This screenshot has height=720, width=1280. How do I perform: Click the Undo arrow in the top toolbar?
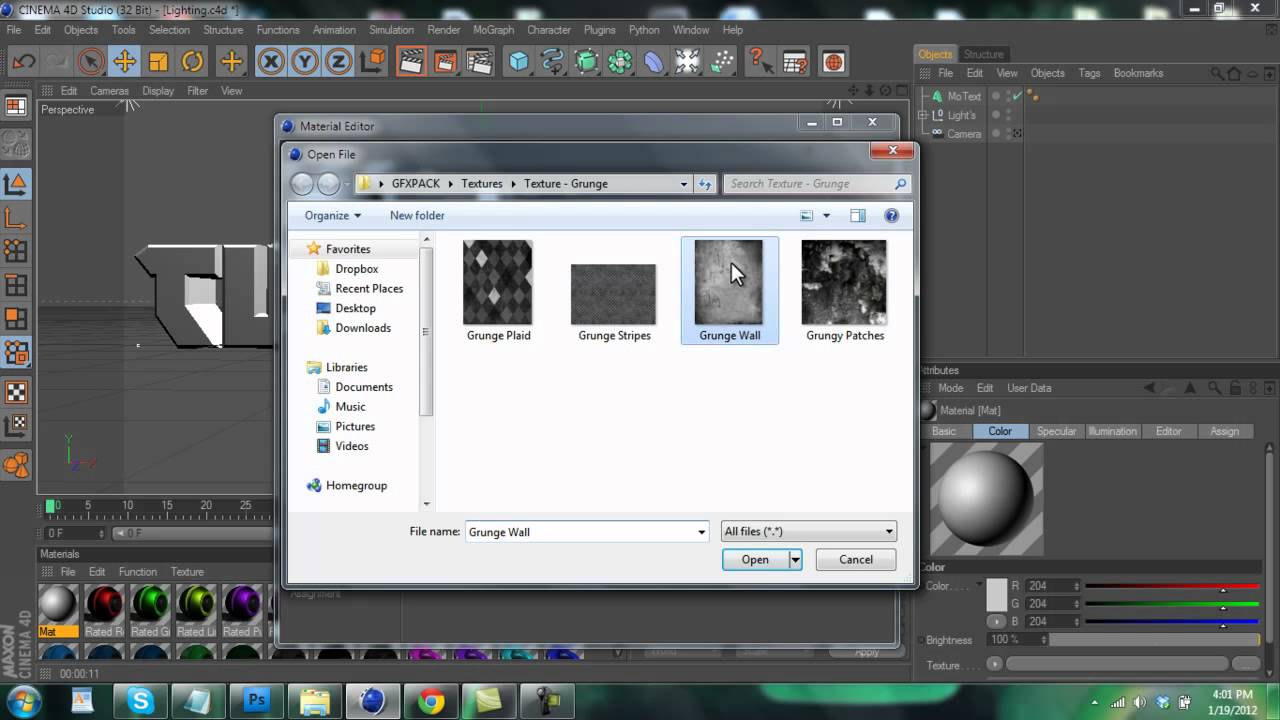(x=23, y=61)
